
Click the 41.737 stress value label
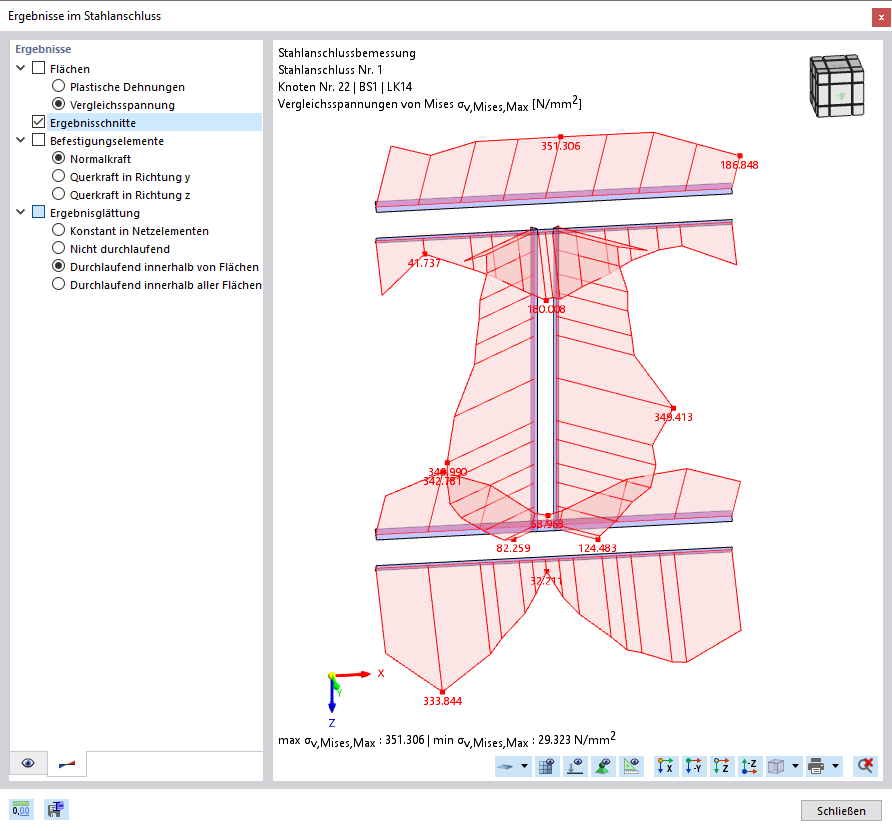[424, 263]
